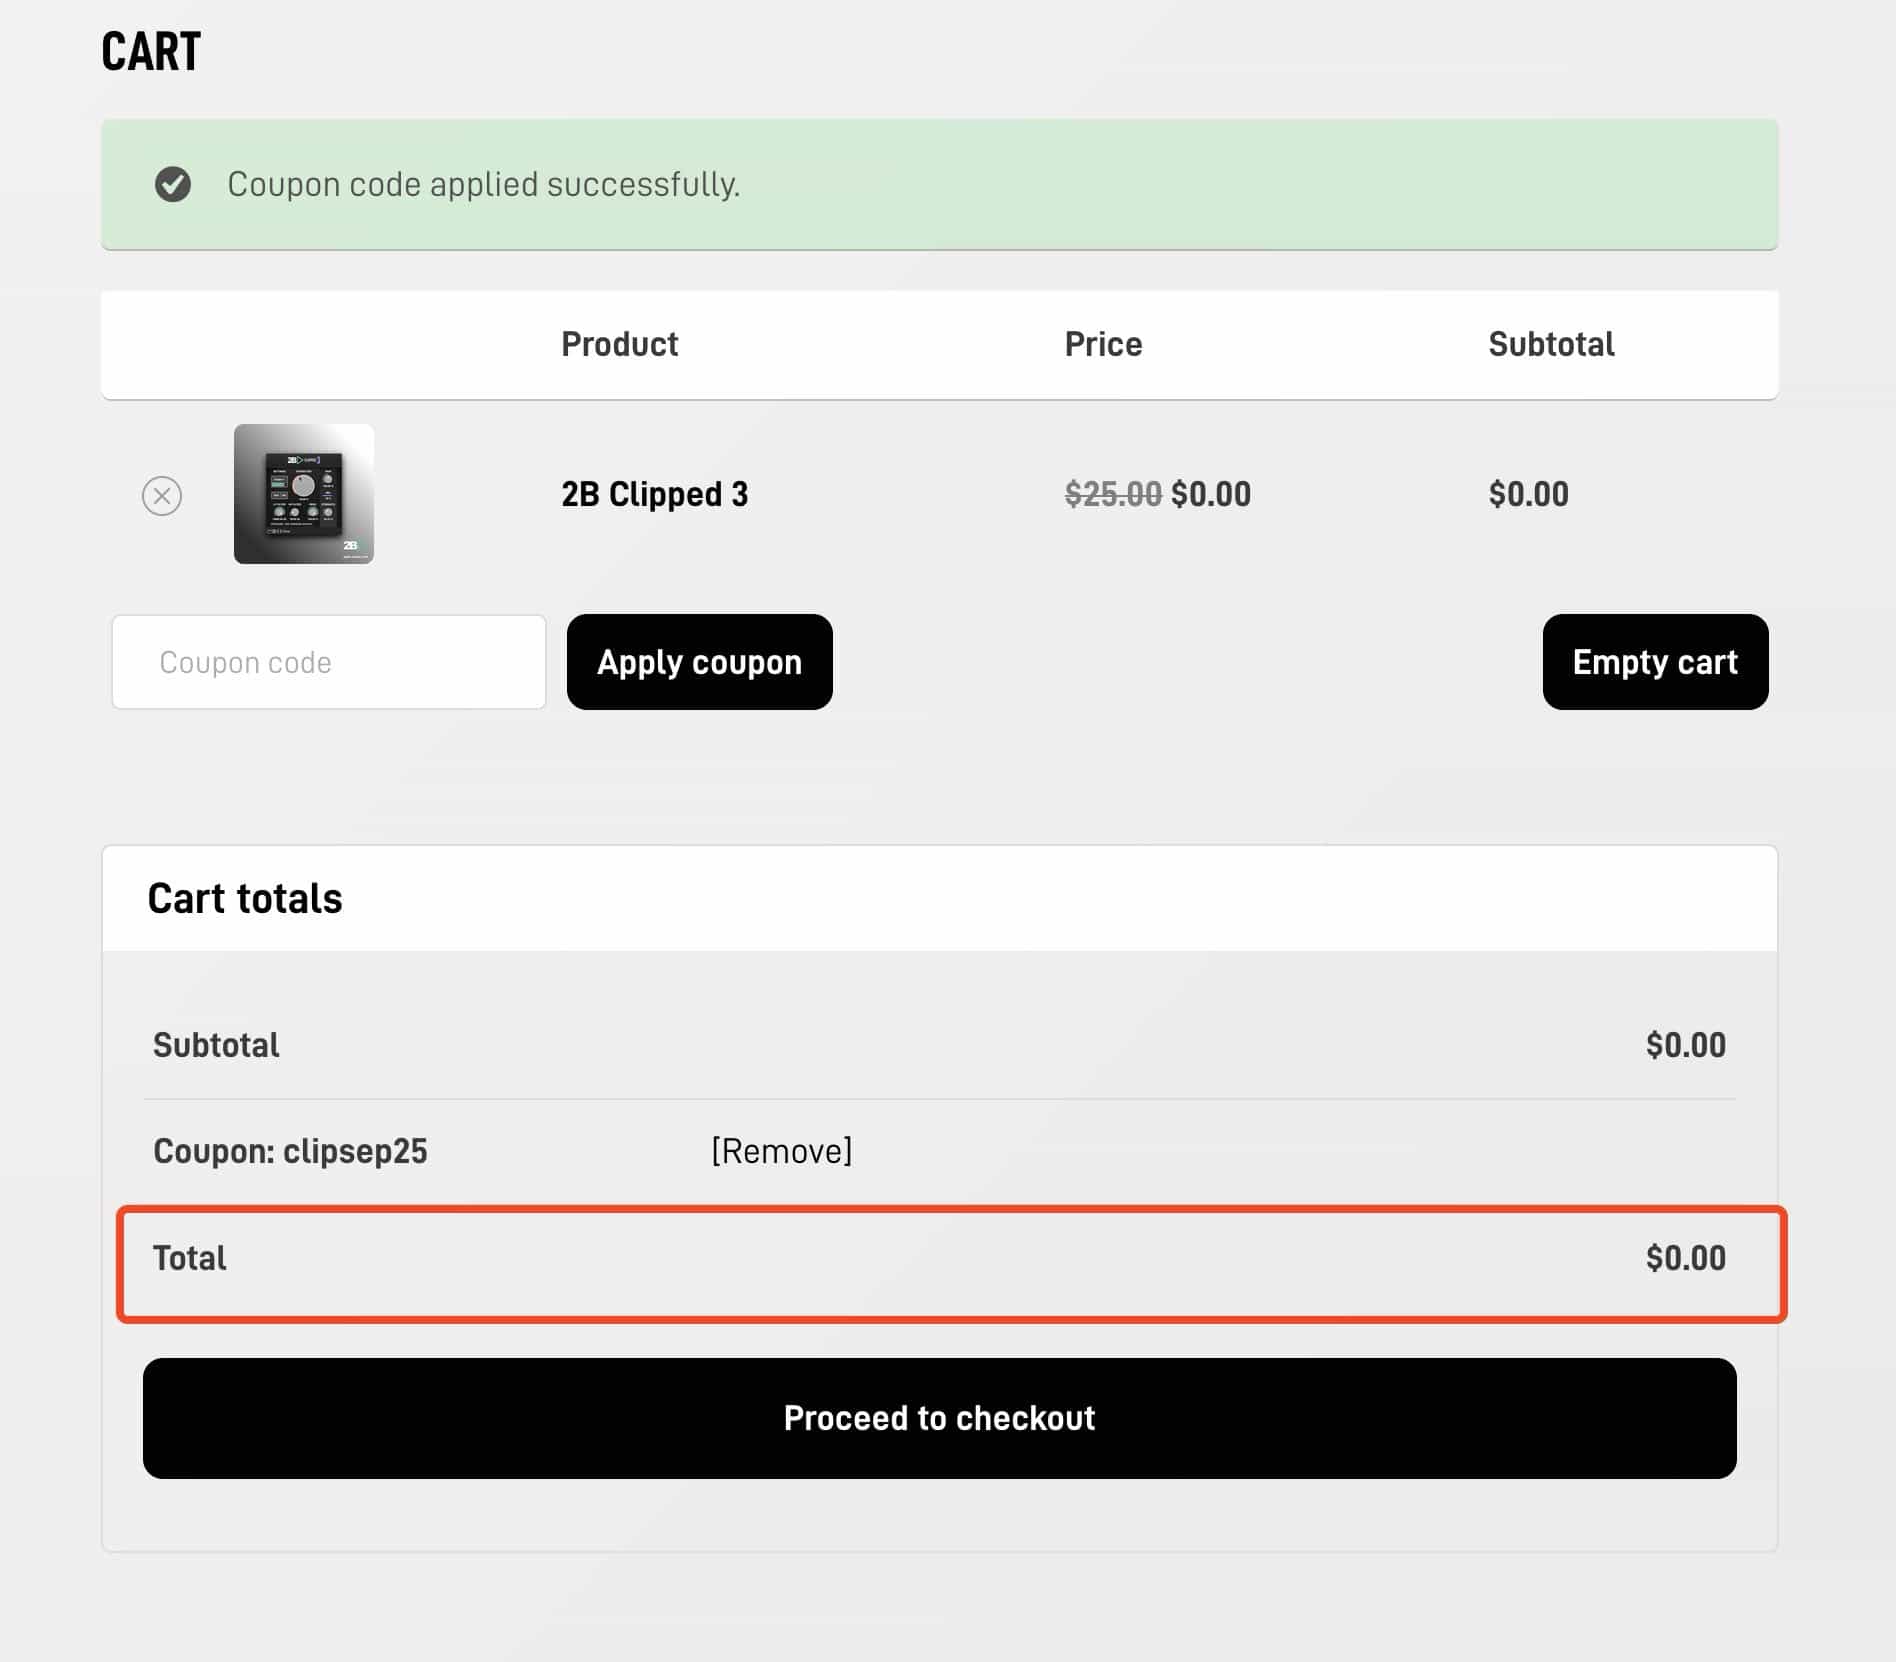Click the $0.00 amount in Total row
Screen dimensions: 1896x1662
[1685, 1258]
